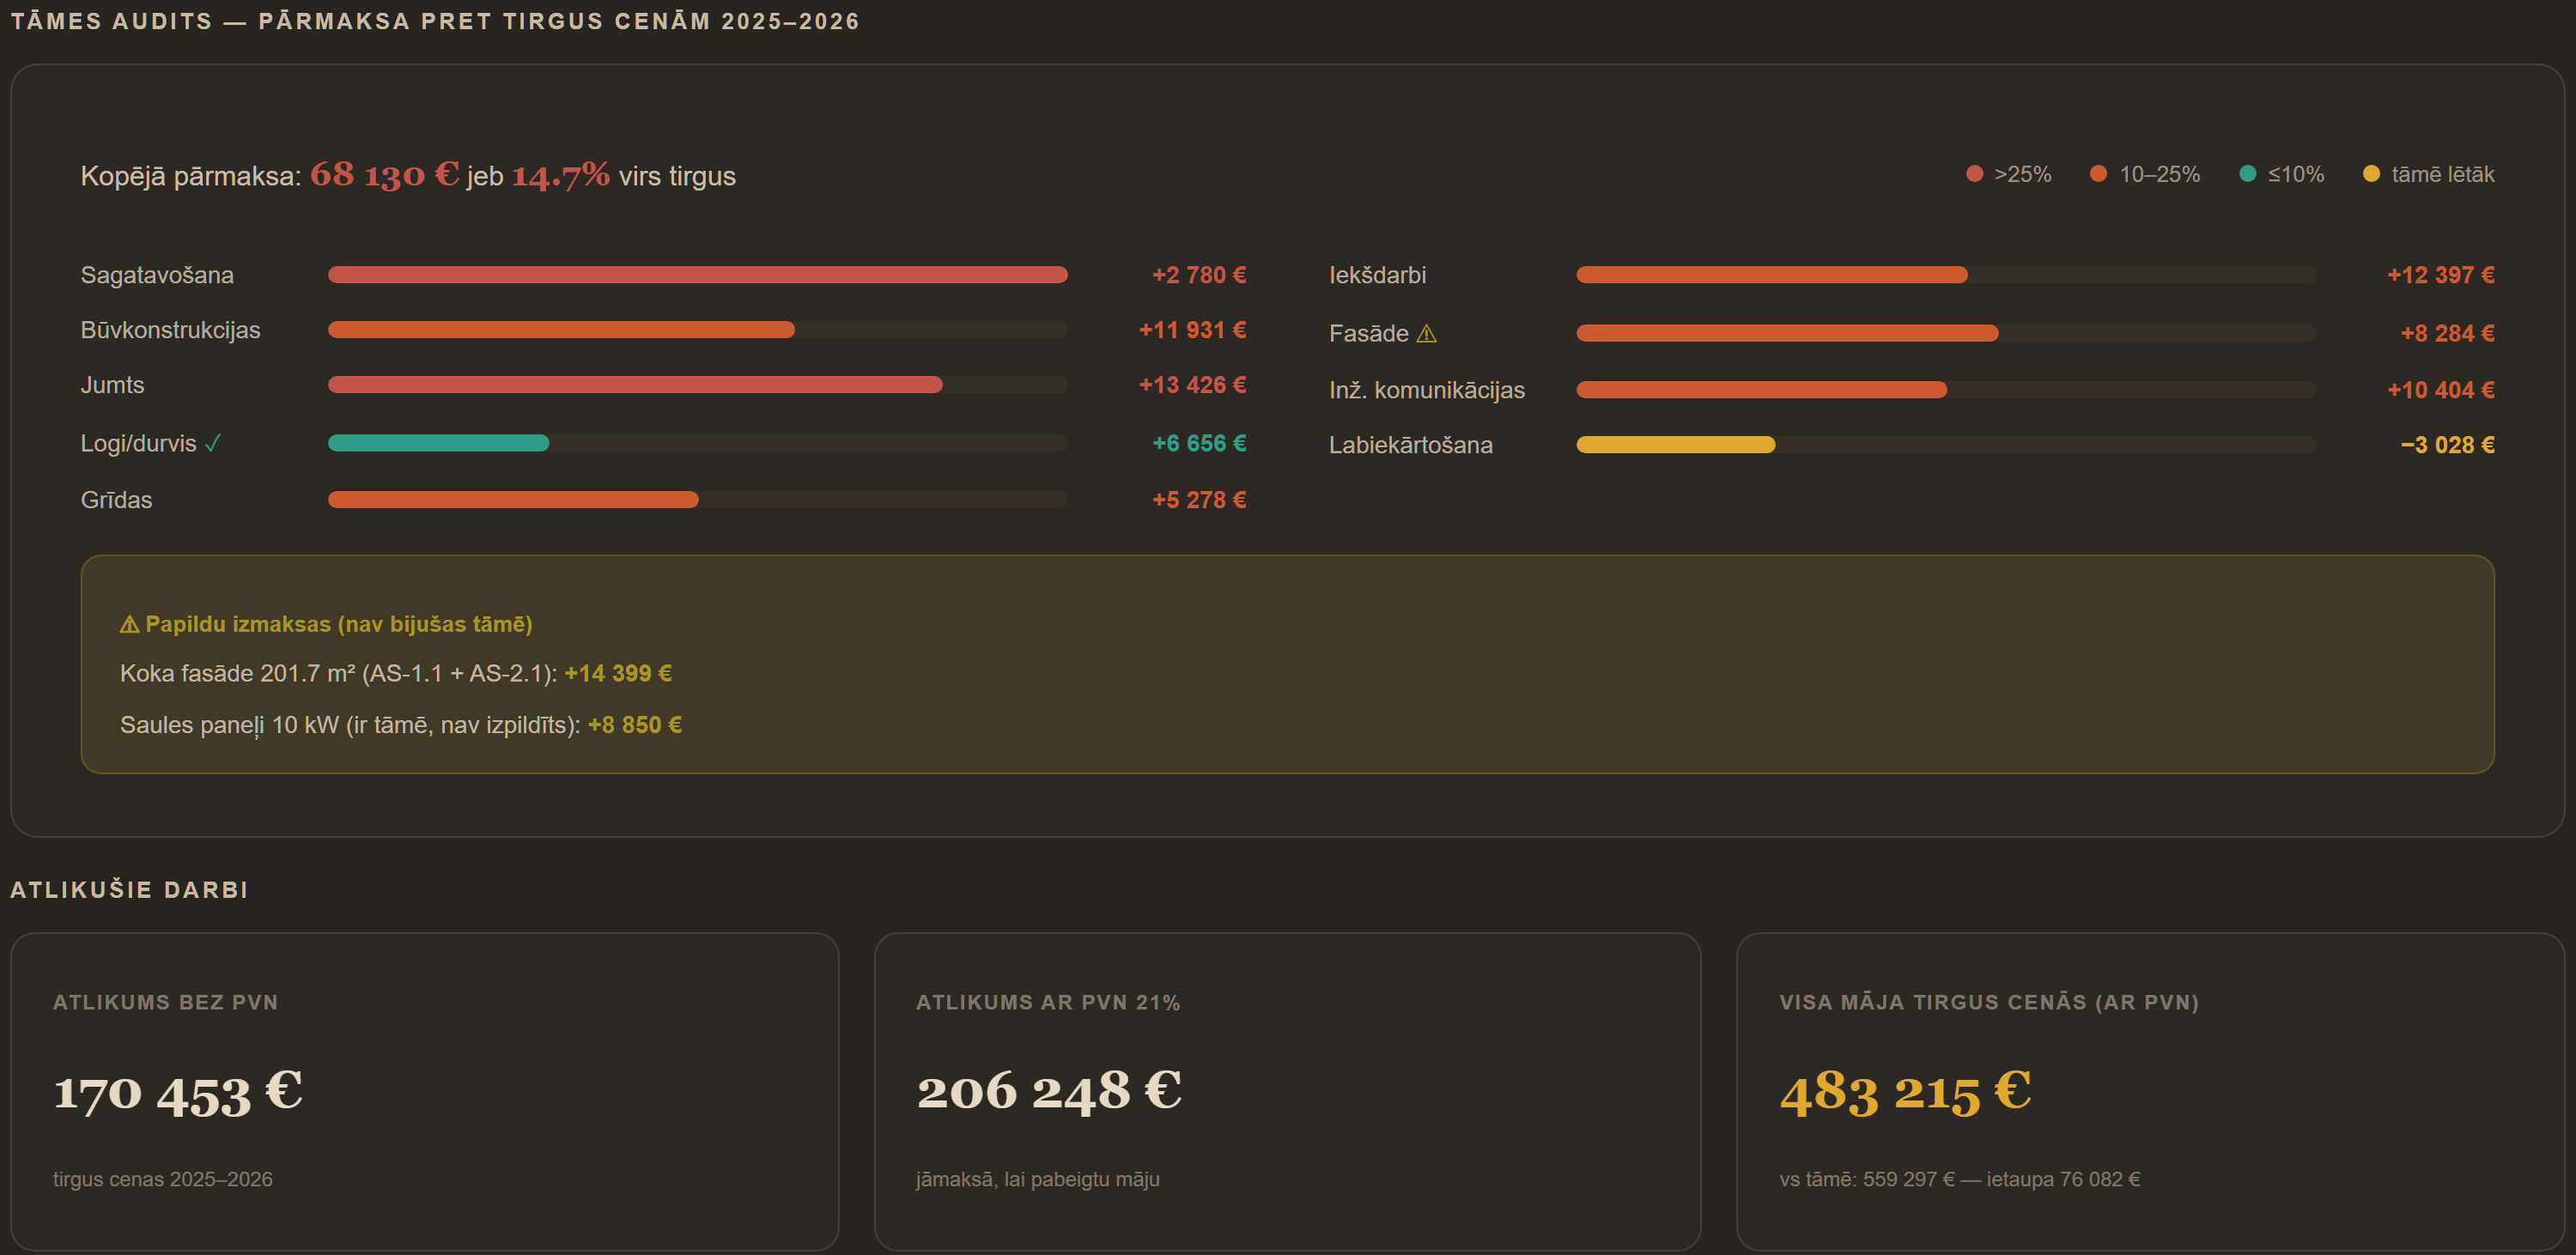2576x1255 pixels.
Task: Open the Atlikums bez PVN card
Action: [x=424, y=1091]
